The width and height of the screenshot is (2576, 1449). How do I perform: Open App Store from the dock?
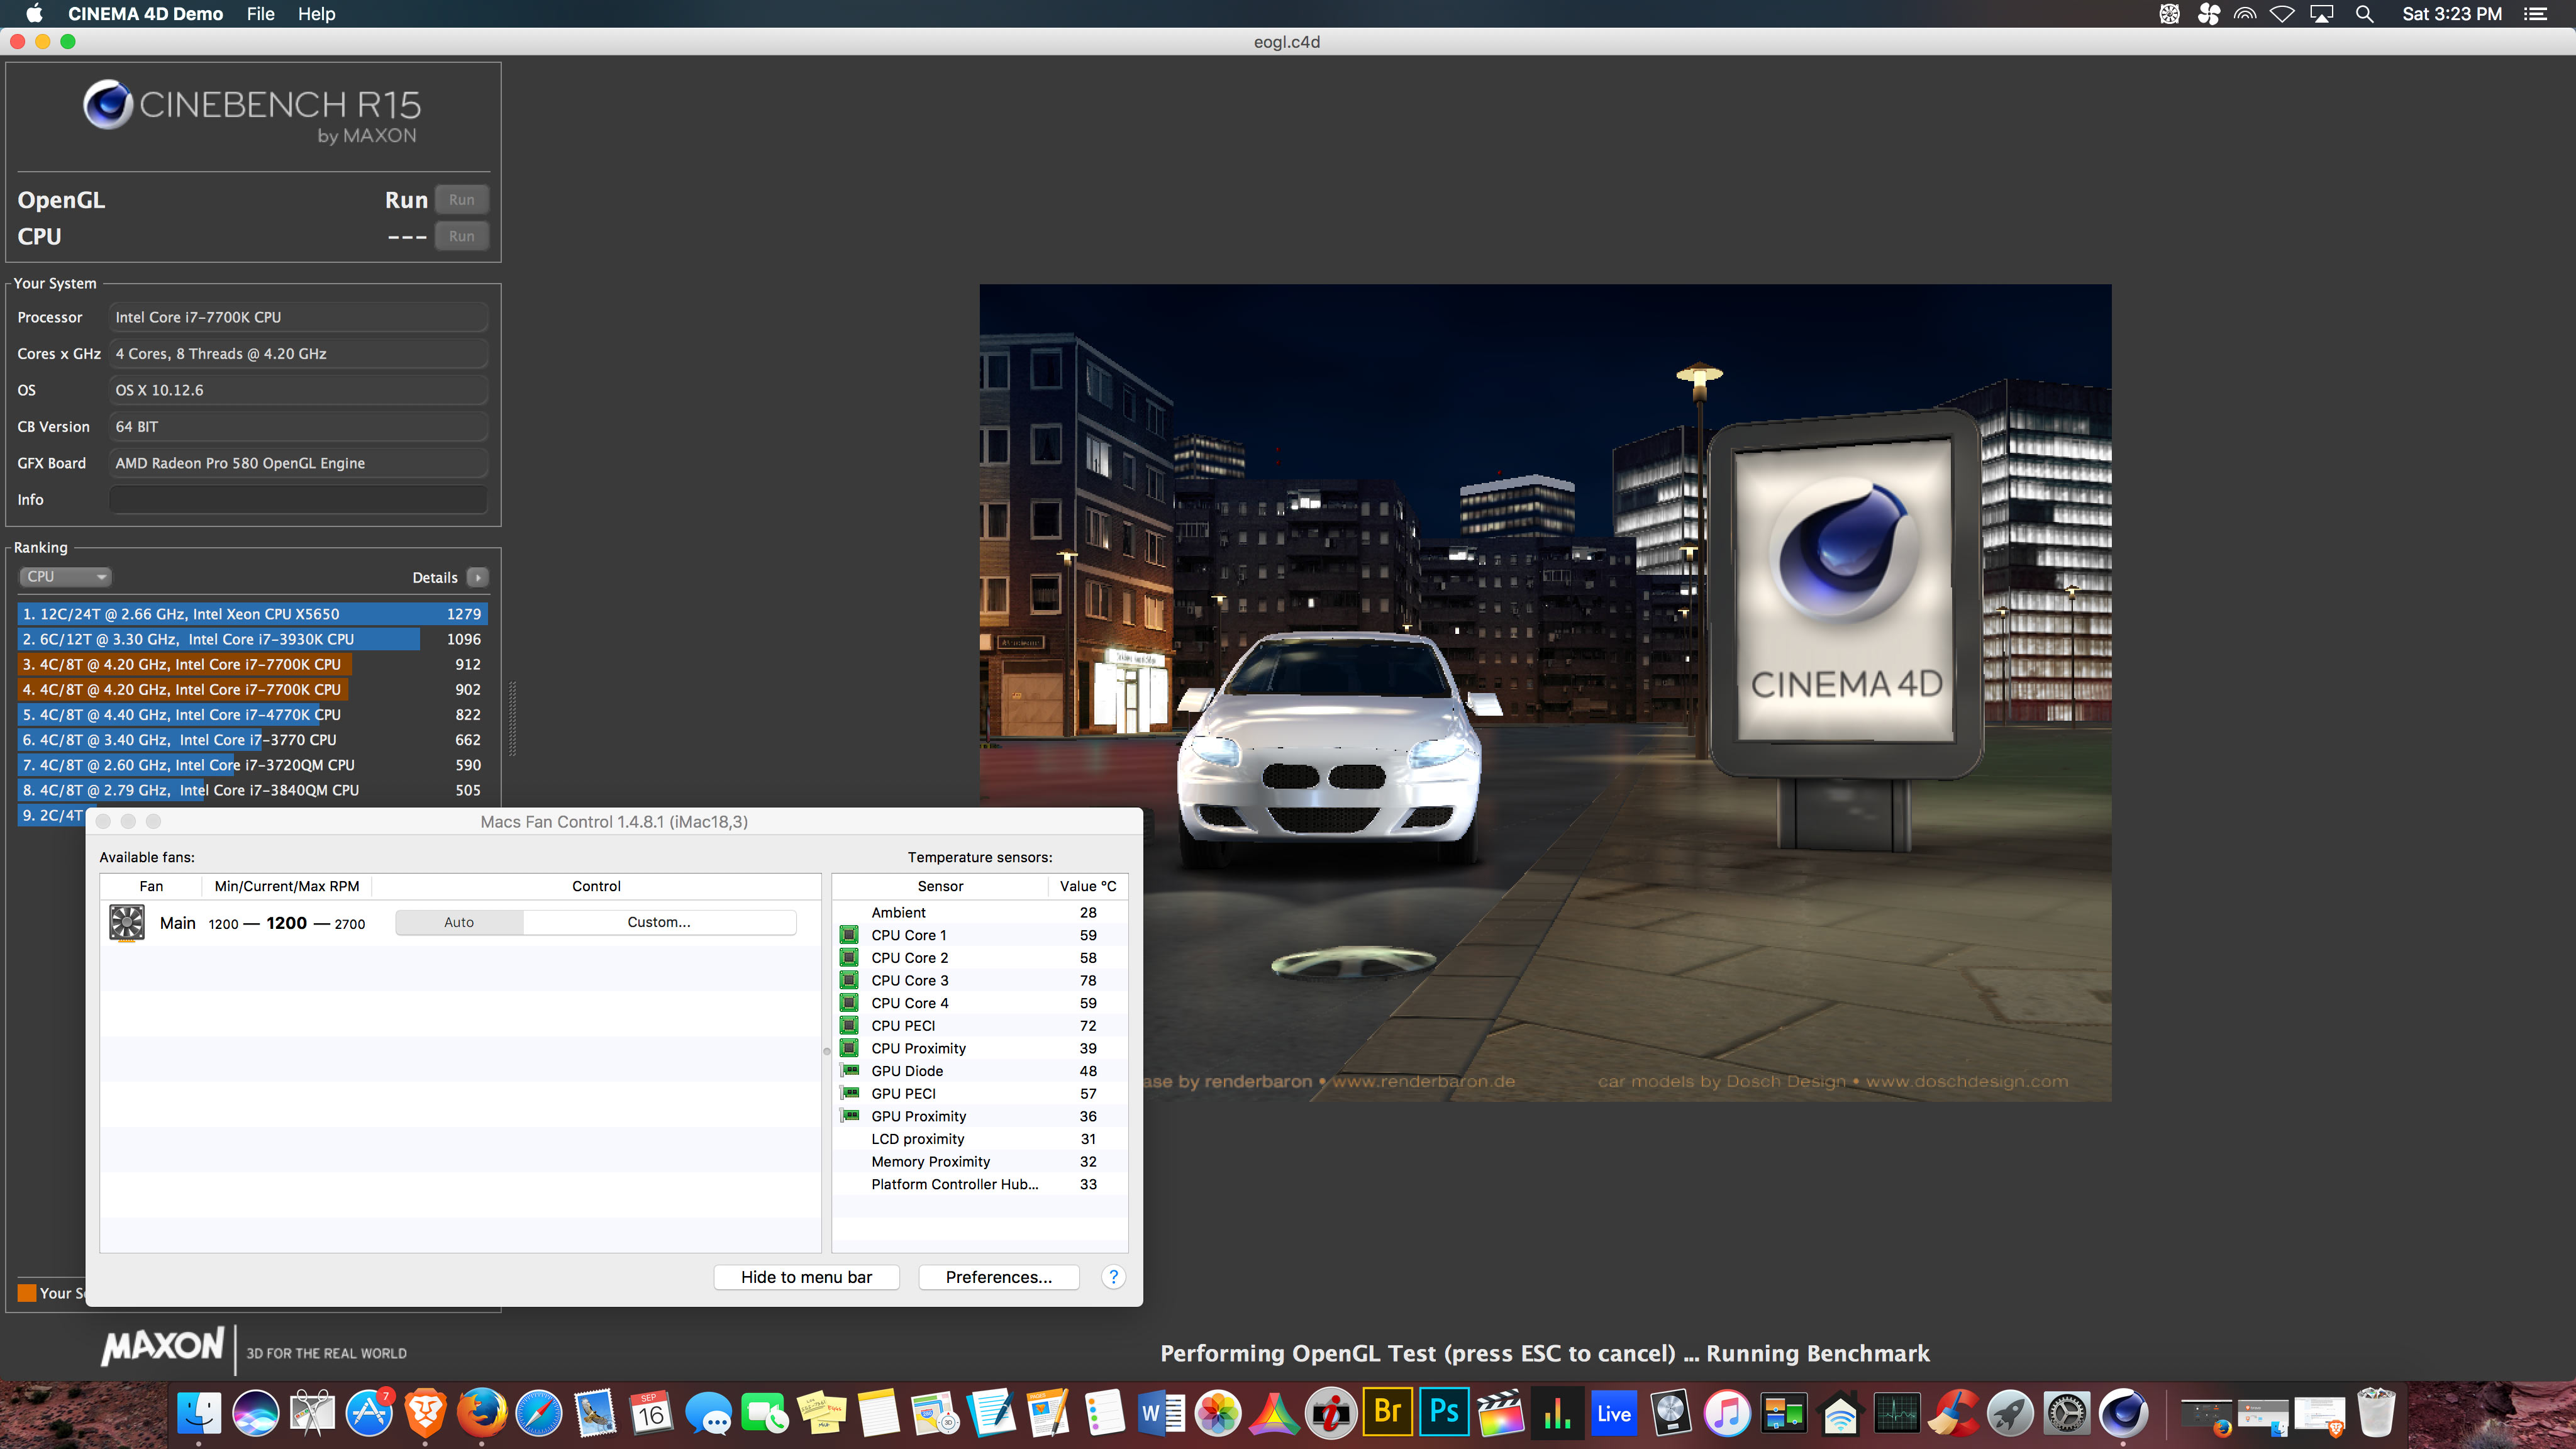(x=369, y=1414)
